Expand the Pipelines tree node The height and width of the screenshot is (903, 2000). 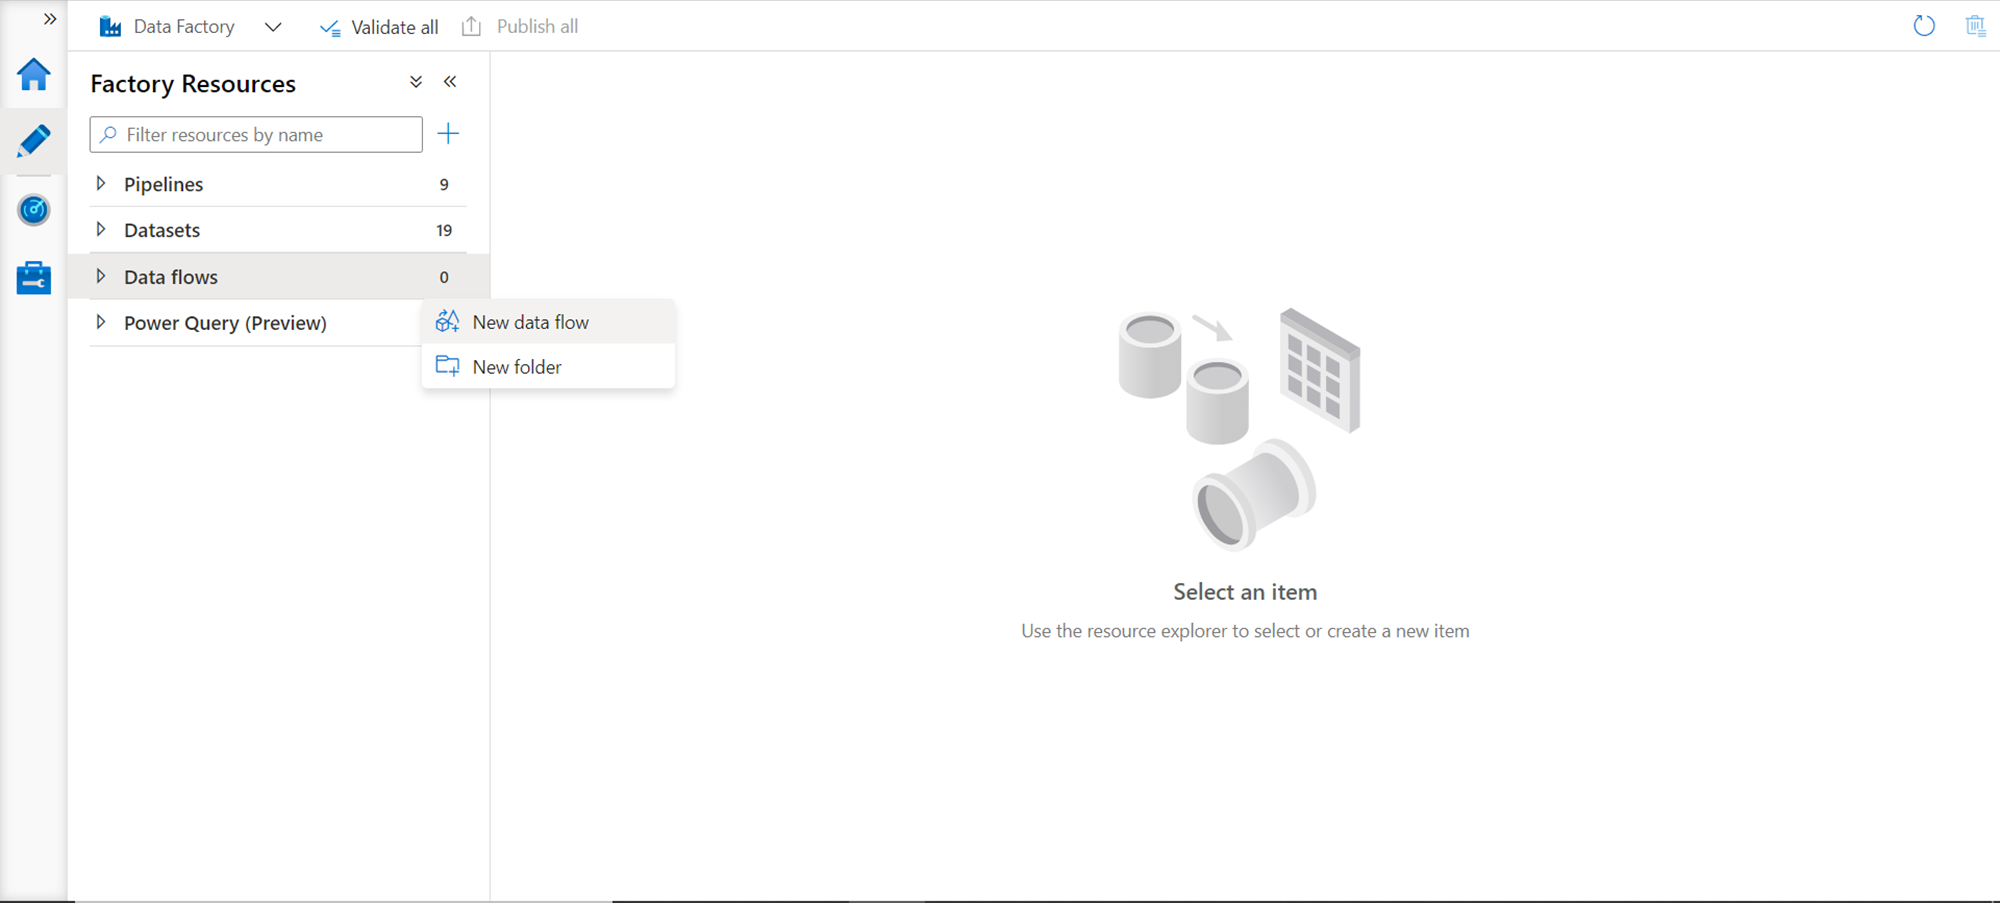click(101, 184)
